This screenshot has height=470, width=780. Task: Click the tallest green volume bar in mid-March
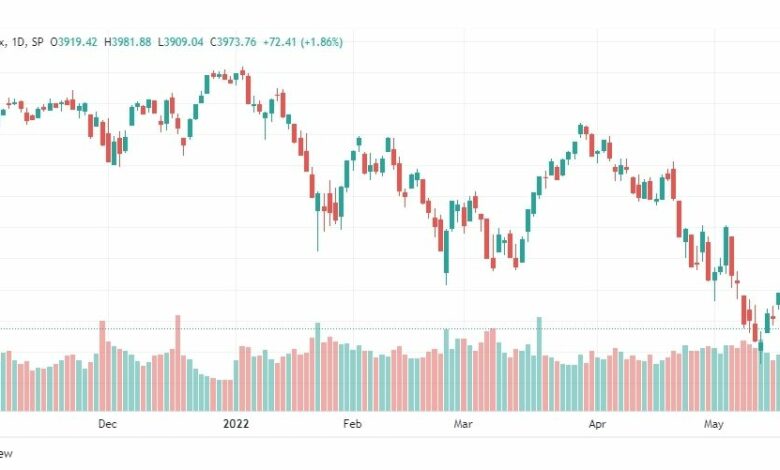[x=539, y=364]
